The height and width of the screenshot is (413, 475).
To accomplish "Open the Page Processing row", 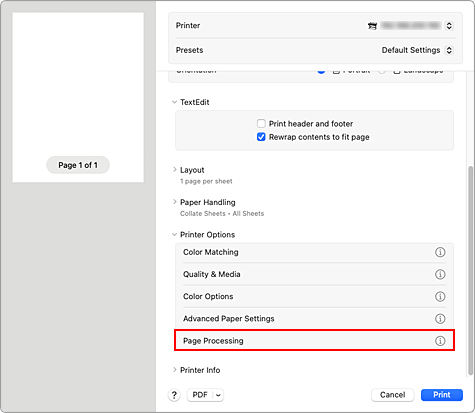I will [x=314, y=341].
